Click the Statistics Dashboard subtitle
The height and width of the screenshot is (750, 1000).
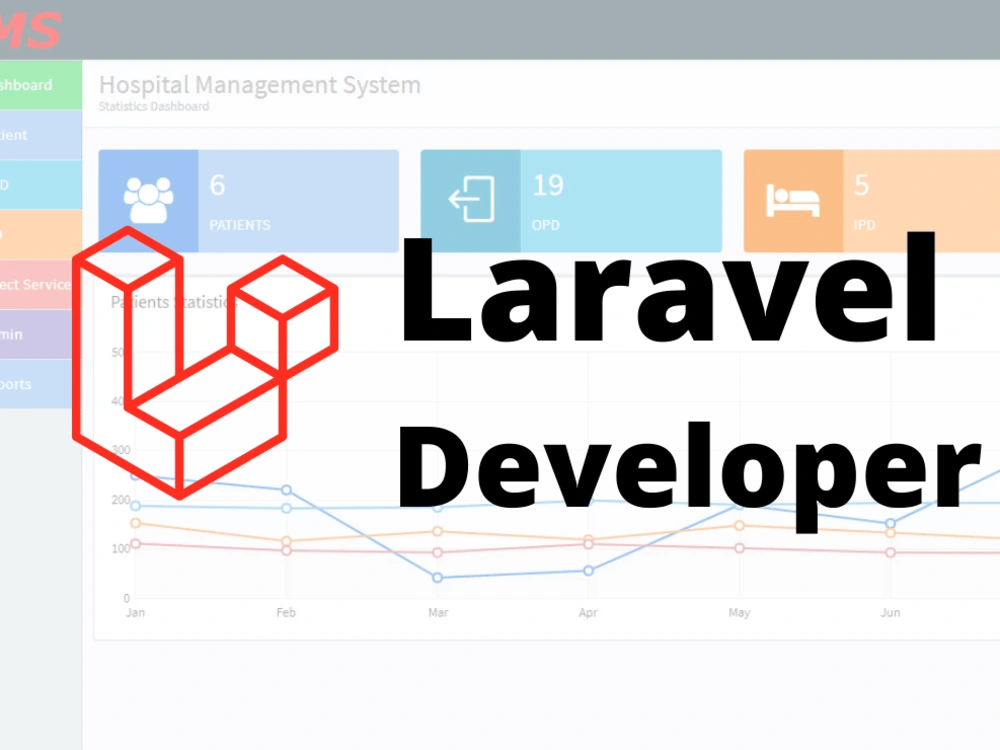point(154,107)
